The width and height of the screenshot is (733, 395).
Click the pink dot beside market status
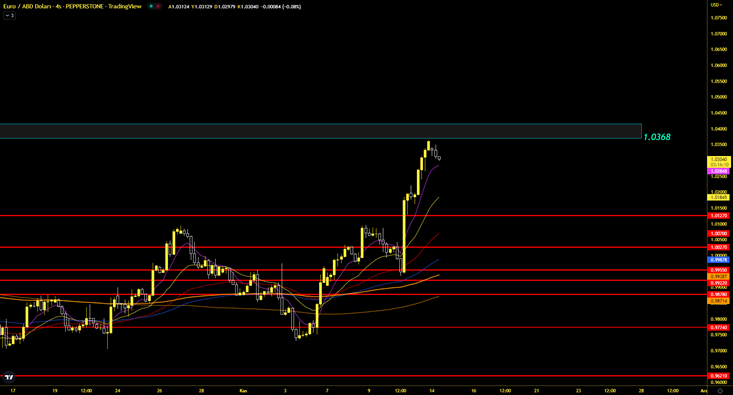(x=158, y=7)
